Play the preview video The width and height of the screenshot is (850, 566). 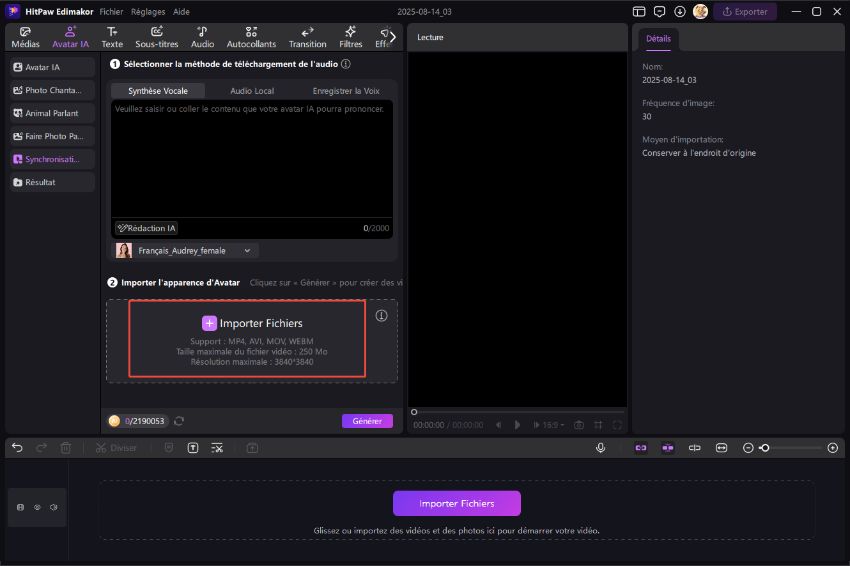[x=517, y=425]
